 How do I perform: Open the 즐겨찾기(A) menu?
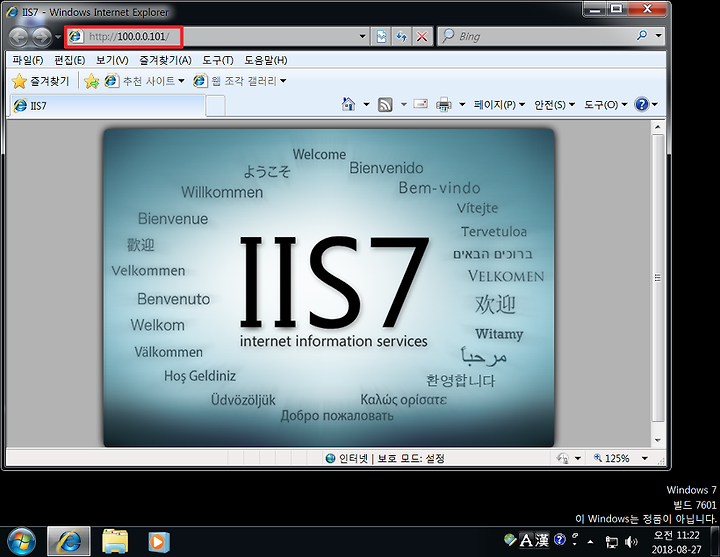[165, 60]
